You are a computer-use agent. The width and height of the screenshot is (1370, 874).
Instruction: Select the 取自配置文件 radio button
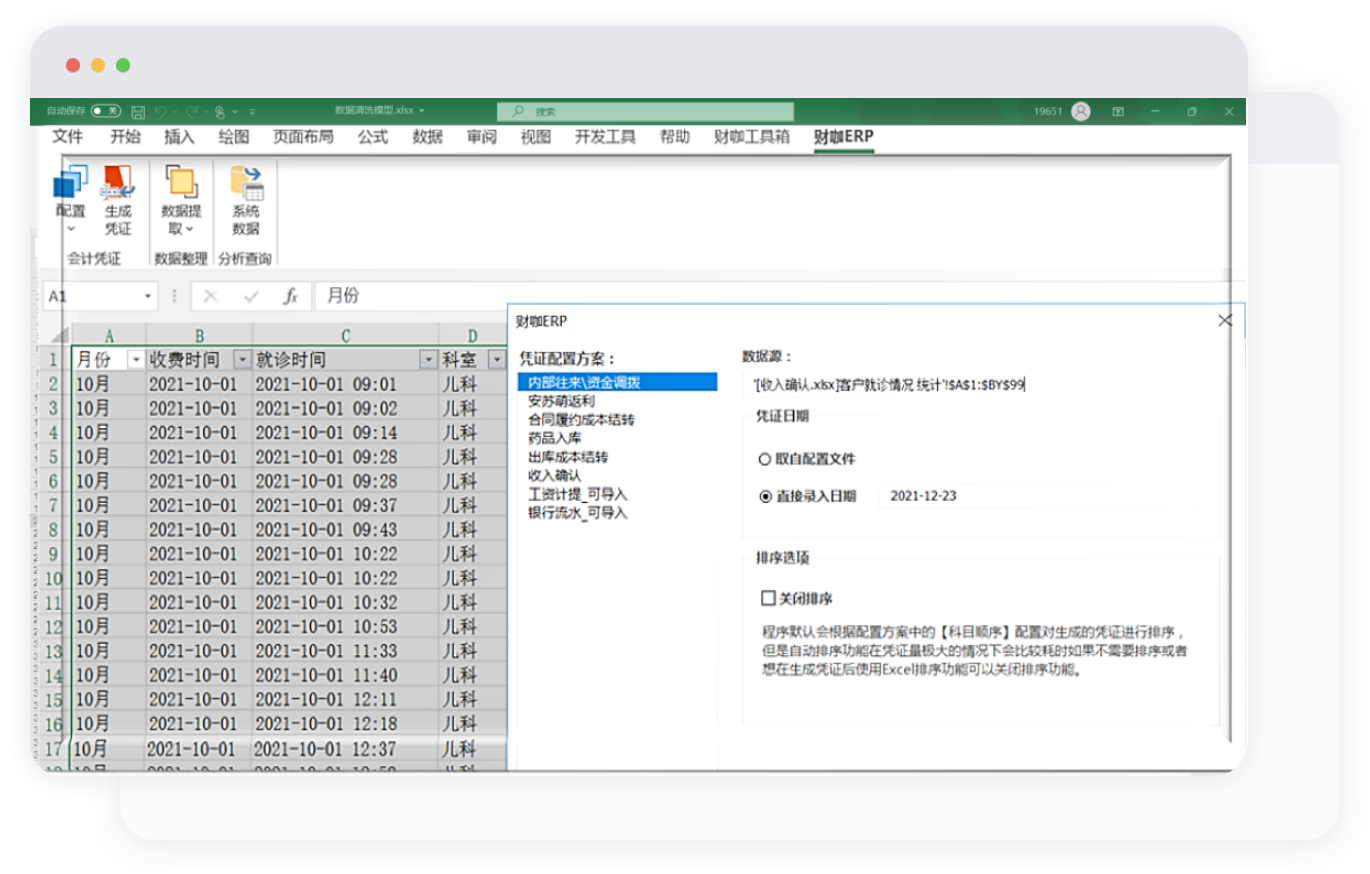pos(765,459)
